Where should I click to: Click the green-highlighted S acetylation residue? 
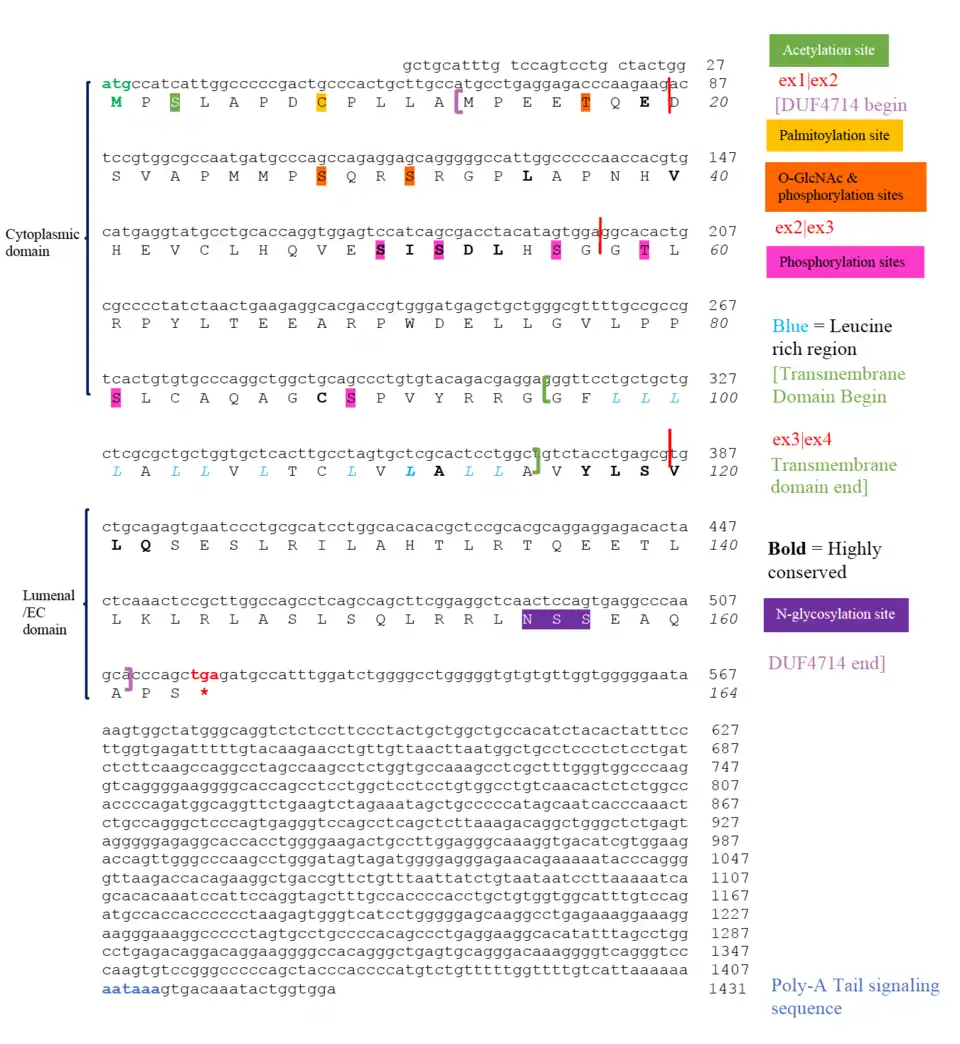point(175,102)
